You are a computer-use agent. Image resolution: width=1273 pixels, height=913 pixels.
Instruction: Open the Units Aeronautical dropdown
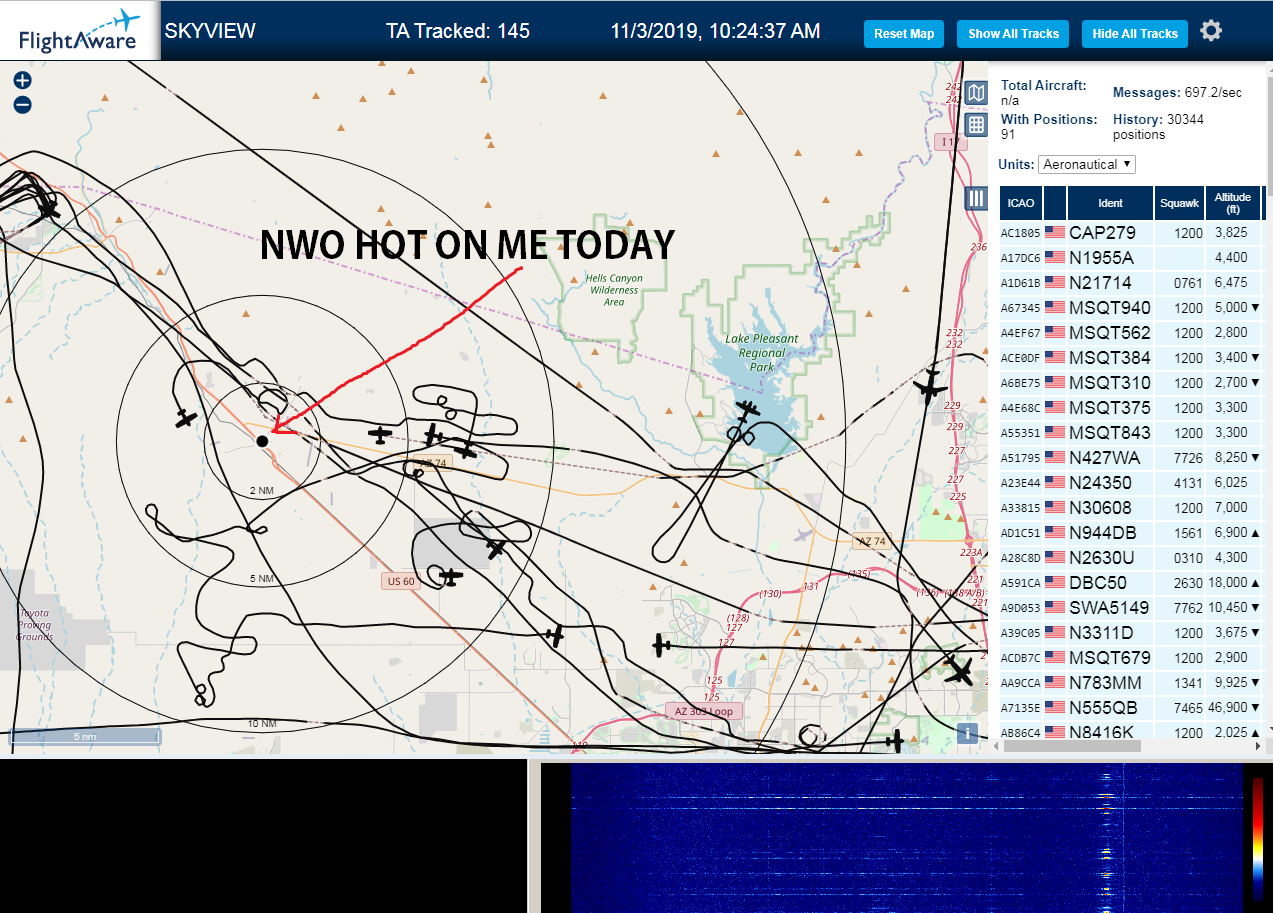pos(1087,164)
